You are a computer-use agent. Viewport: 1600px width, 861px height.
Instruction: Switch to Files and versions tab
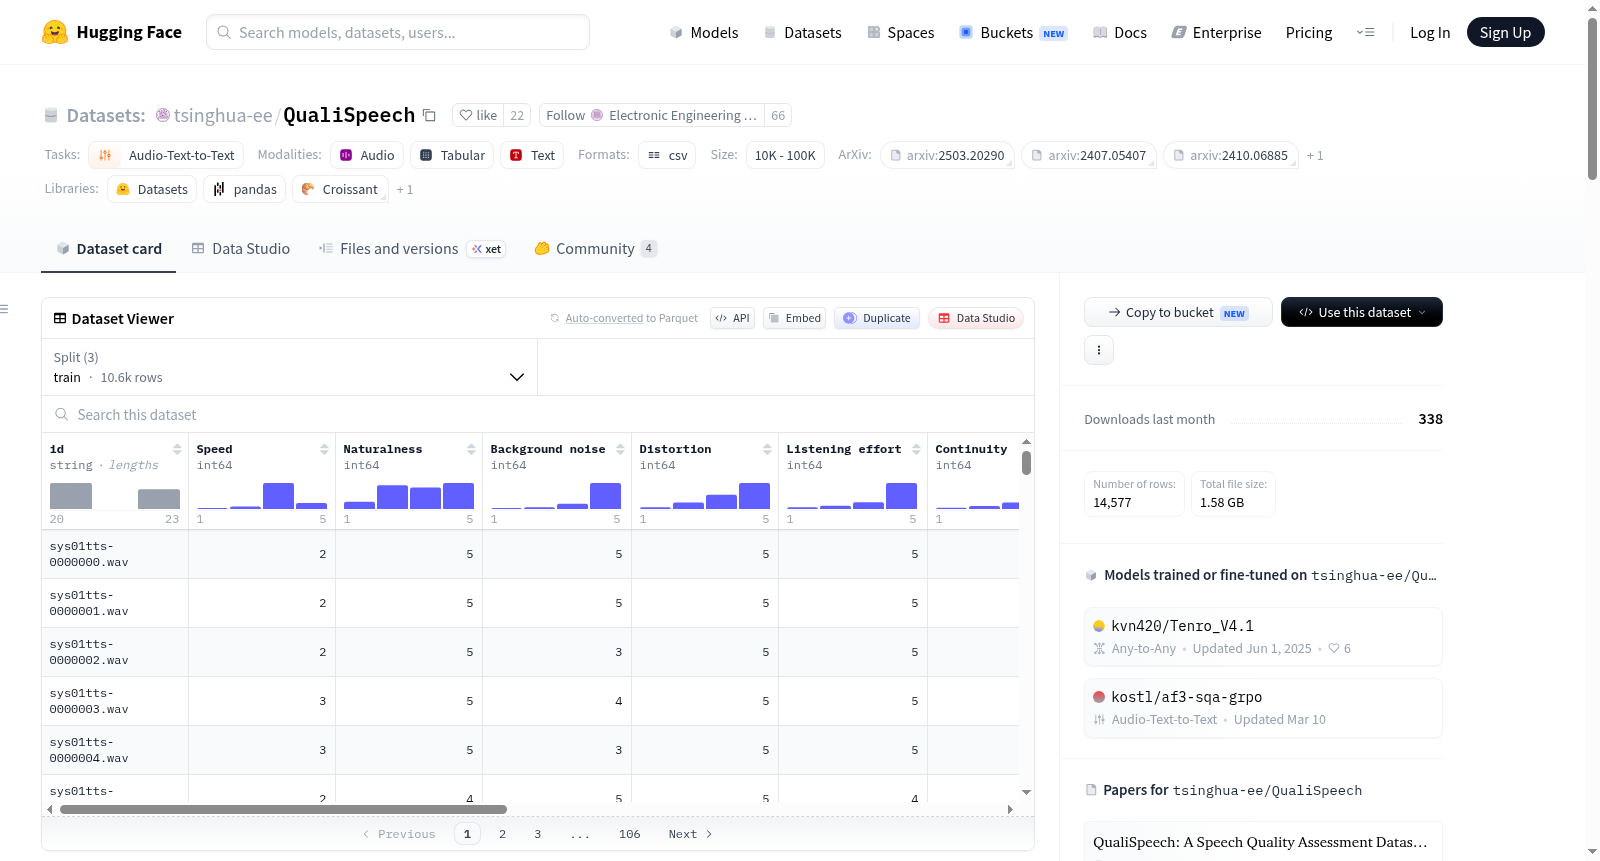tap(412, 248)
